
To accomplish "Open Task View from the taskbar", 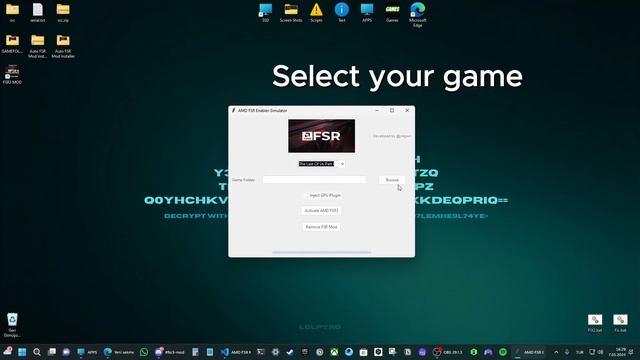I will 51,352.
